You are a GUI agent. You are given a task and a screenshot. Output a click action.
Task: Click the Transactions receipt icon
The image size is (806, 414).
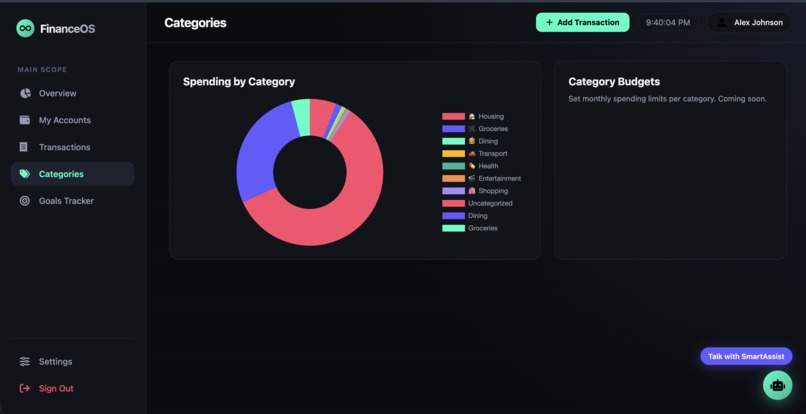click(24, 147)
